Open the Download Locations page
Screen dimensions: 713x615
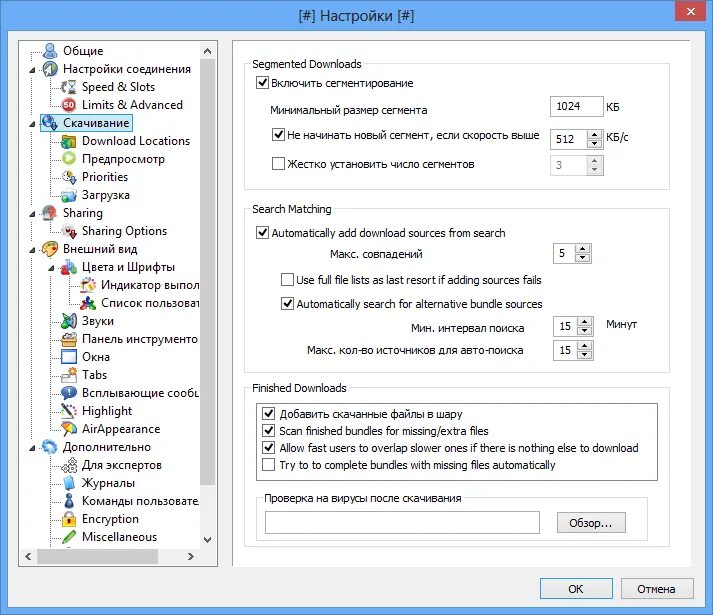tap(136, 141)
